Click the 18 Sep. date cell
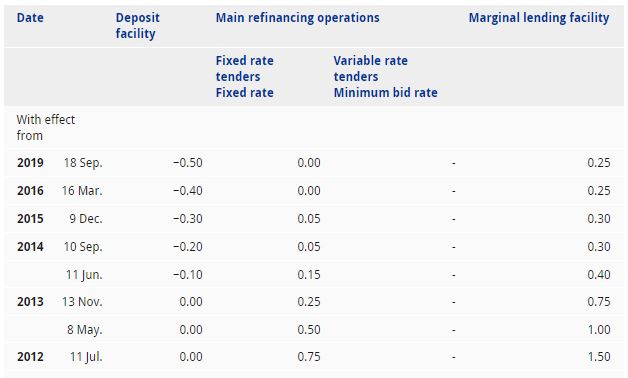This screenshot has width=628, height=378. (x=83, y=163)
